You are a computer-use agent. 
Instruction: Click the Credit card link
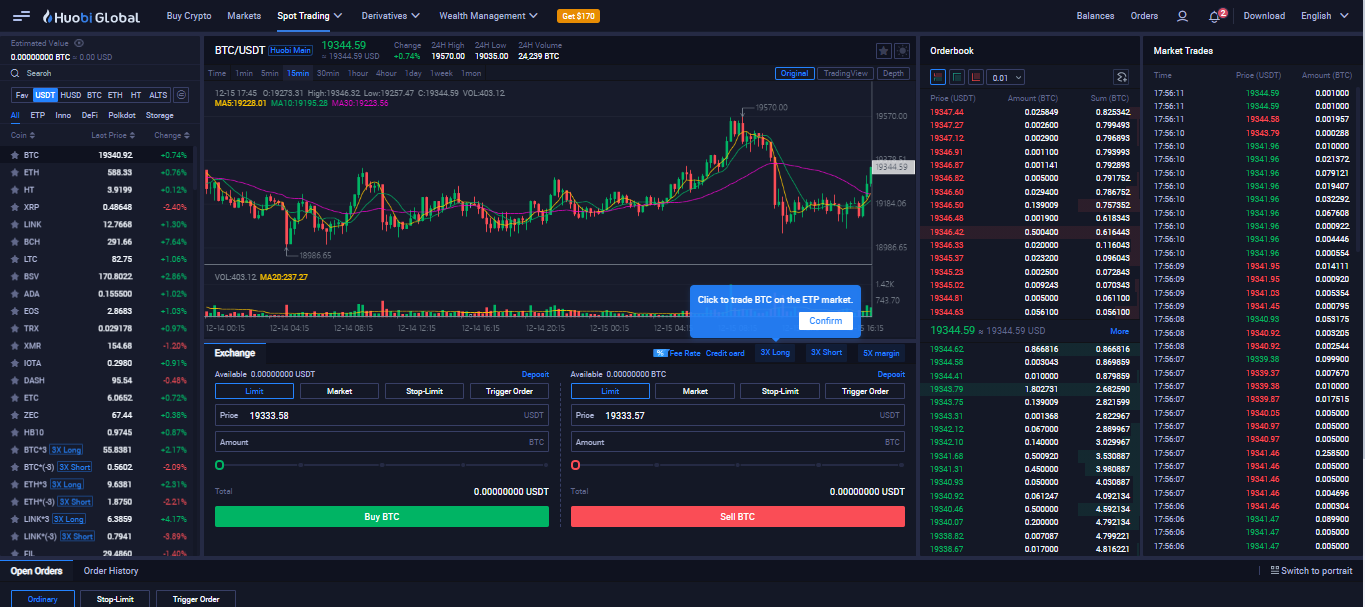[x=725, y=353]
